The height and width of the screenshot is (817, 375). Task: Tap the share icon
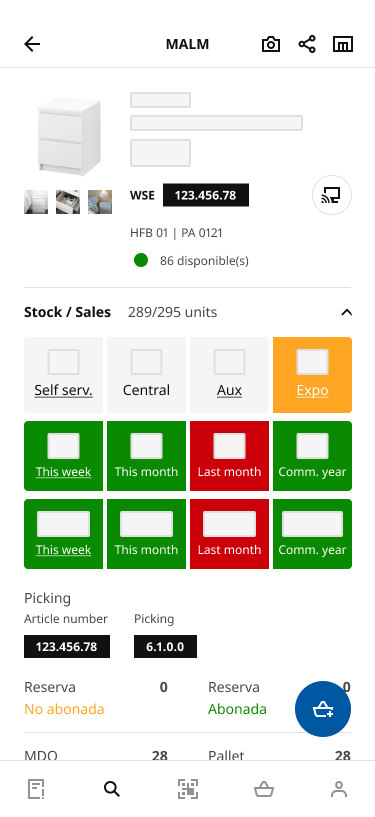pyautogui.click(x=307, y=44)
